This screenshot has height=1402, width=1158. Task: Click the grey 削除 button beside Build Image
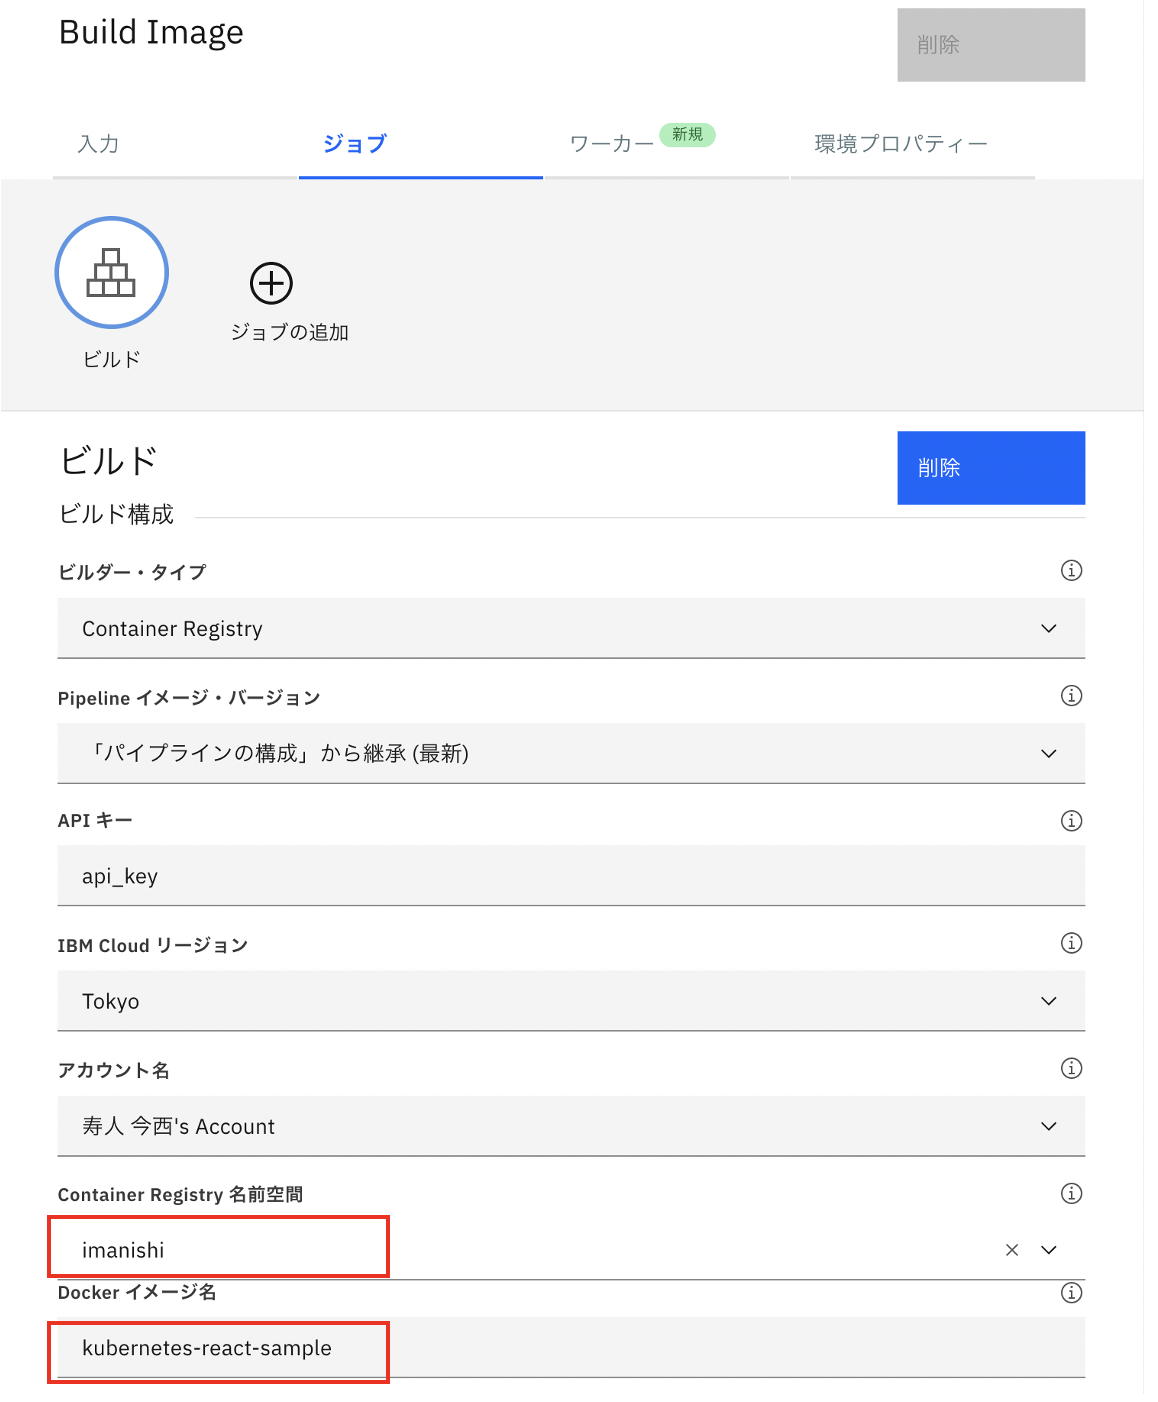tap(991, 45)
